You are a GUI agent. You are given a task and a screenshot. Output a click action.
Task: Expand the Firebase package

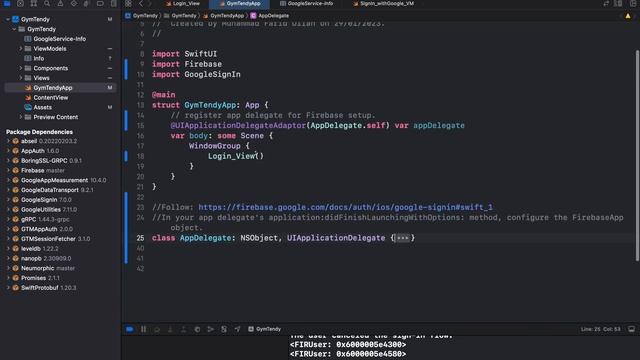pyautogui.click(x=8, y=170)
